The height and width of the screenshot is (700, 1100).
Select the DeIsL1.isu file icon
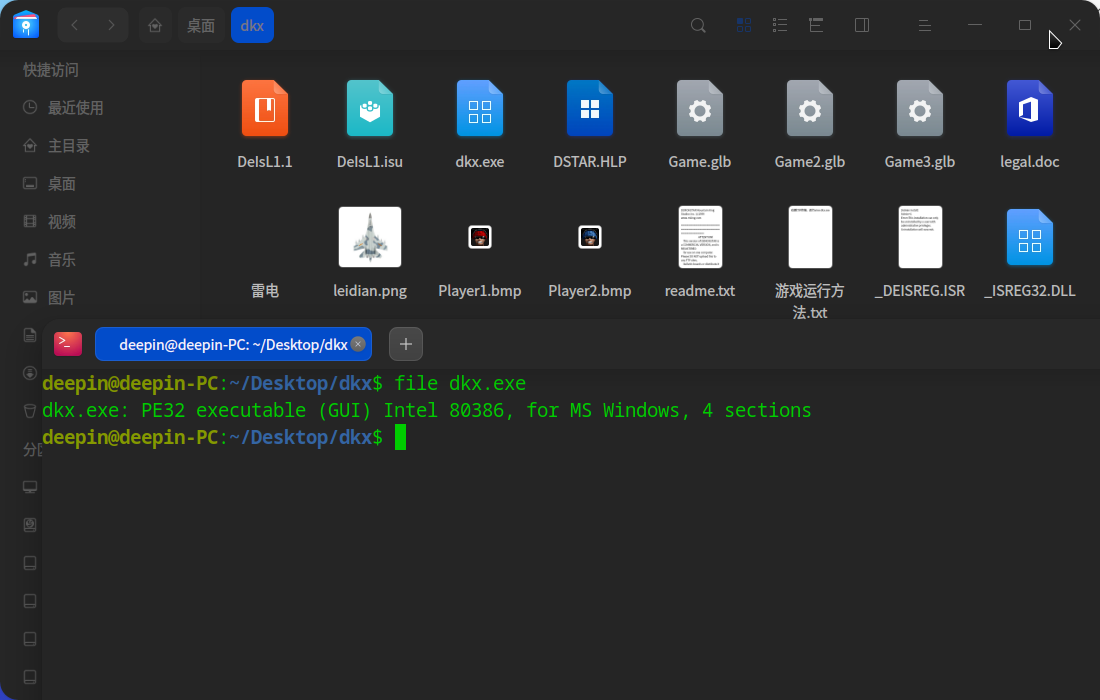(x=370, y=109)
